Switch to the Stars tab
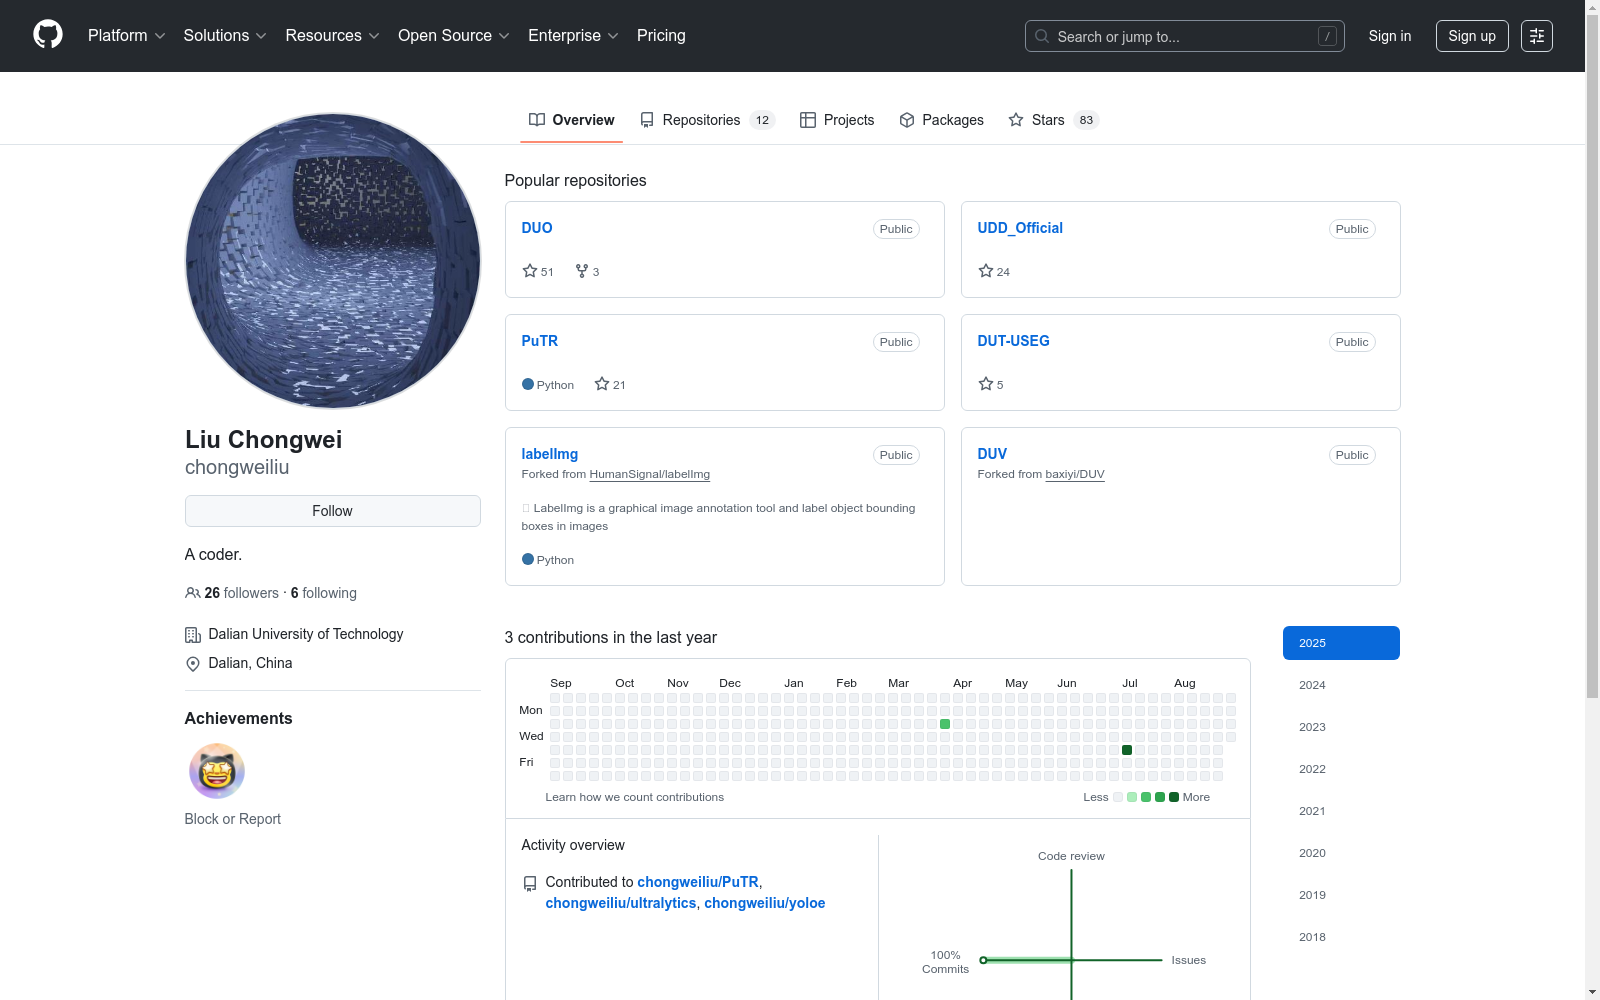 click(1054, 120)
